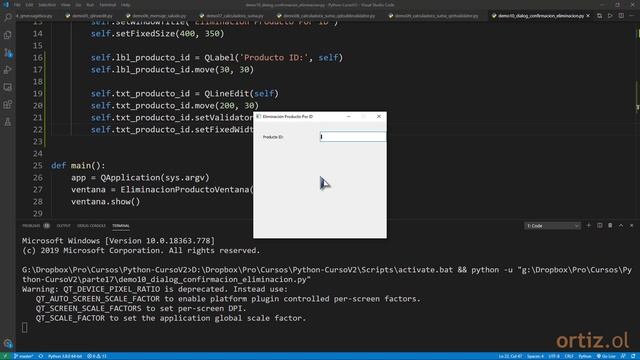Open the terminal selector dropdown '1: Code'
The image size is (640, 360).
(x=552, y=226)
